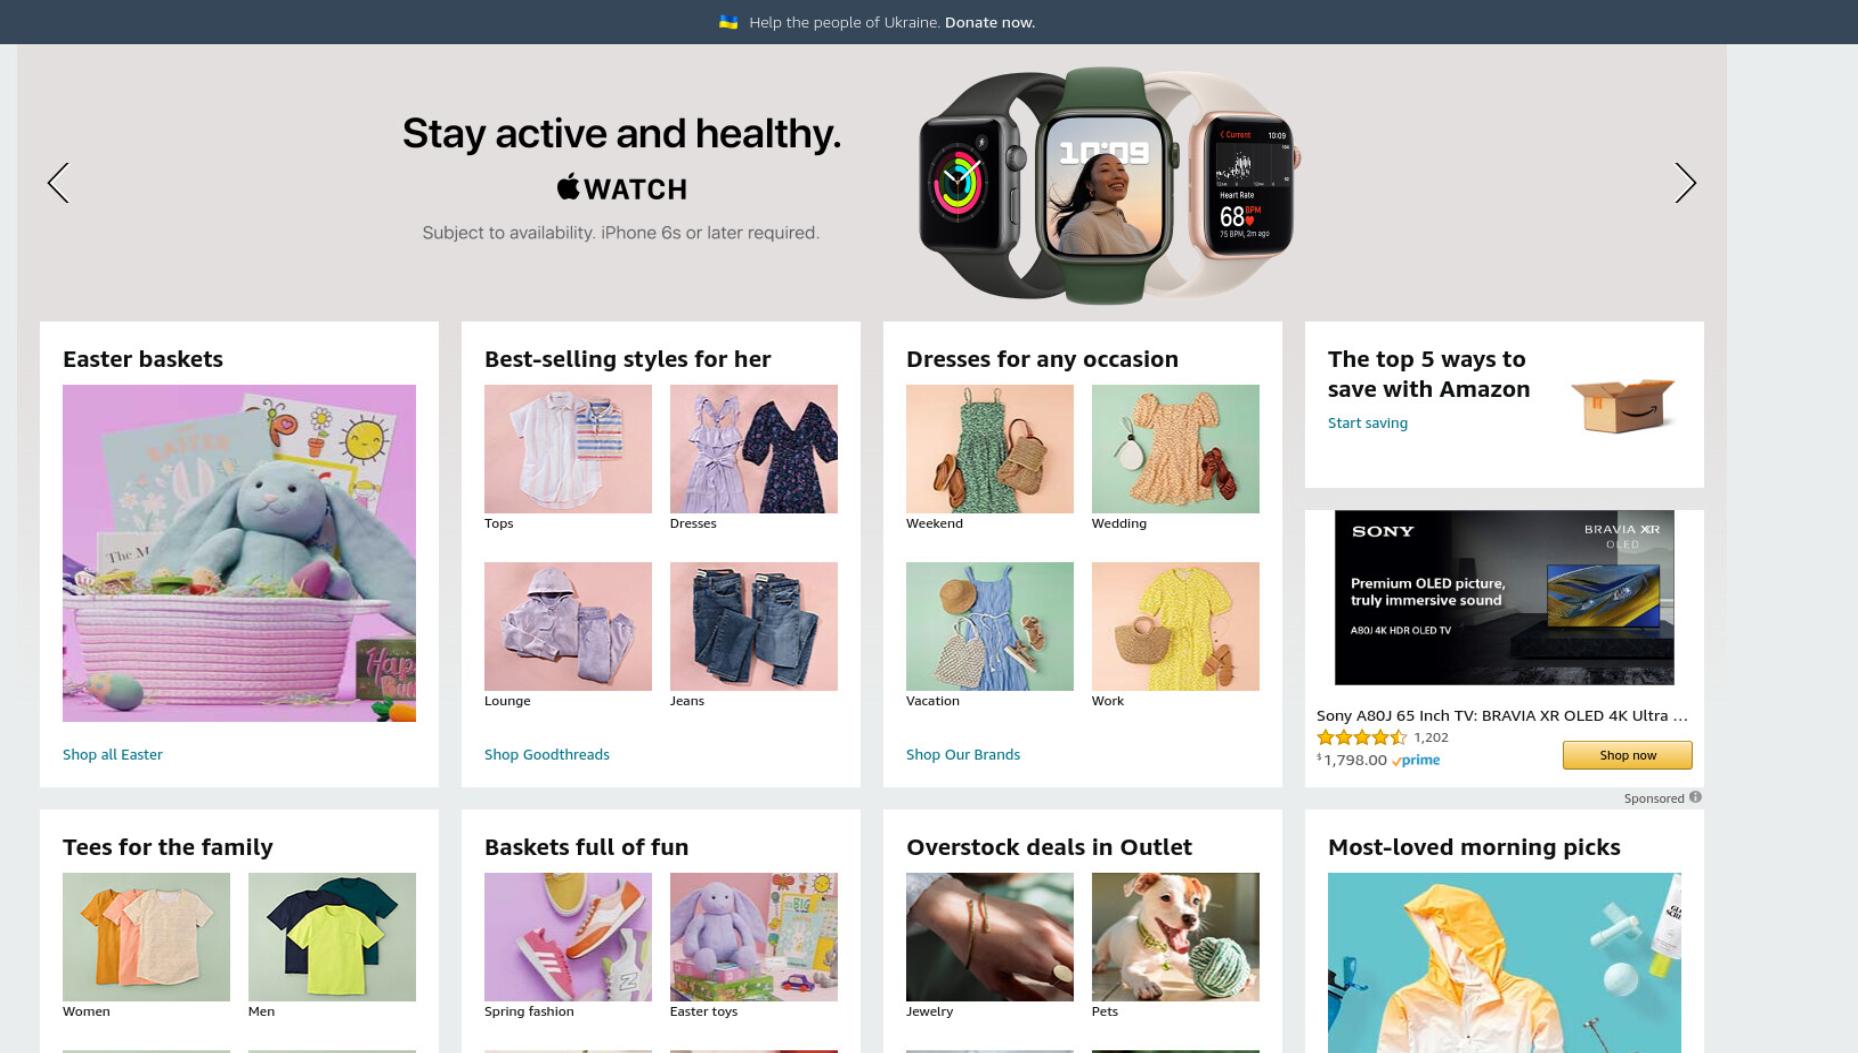Click the Shop now button
Screen dimensions: 1858x1053
coord(1627,755)
